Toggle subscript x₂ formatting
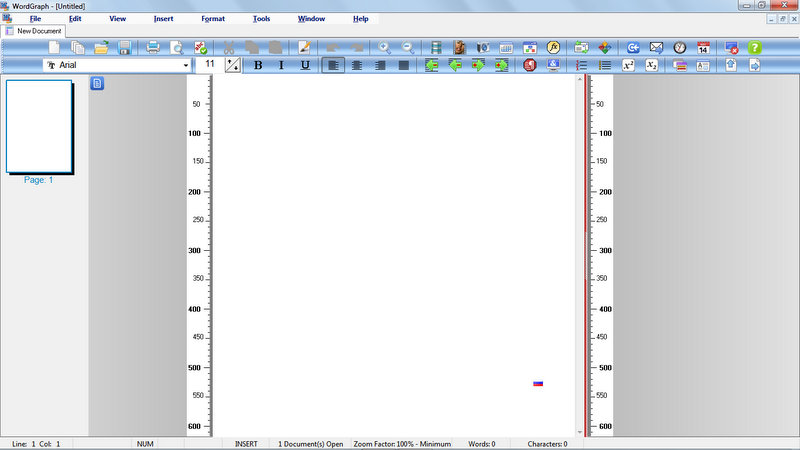The height and width of the screenshot is (450, 800). (652, 65)
